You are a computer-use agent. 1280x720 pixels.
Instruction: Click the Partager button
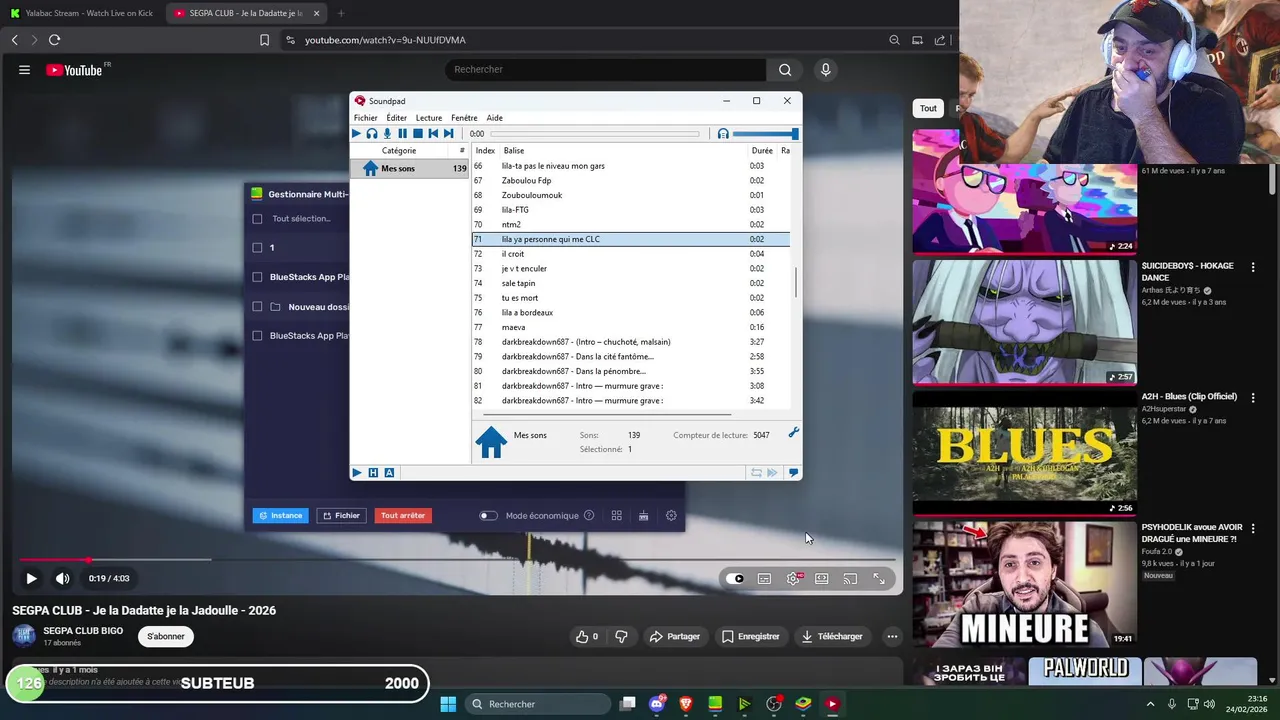click(x=674, y=636)
